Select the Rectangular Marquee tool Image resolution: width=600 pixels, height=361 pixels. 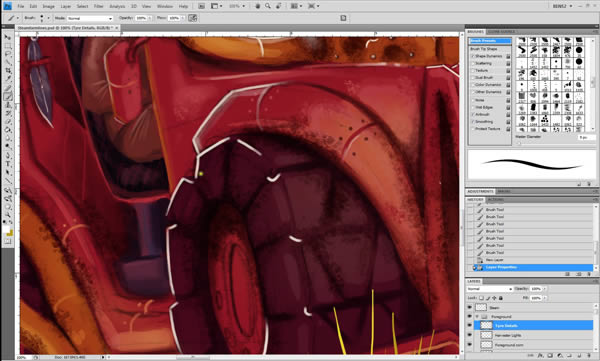pyautogui.click(x=7, y=46)
